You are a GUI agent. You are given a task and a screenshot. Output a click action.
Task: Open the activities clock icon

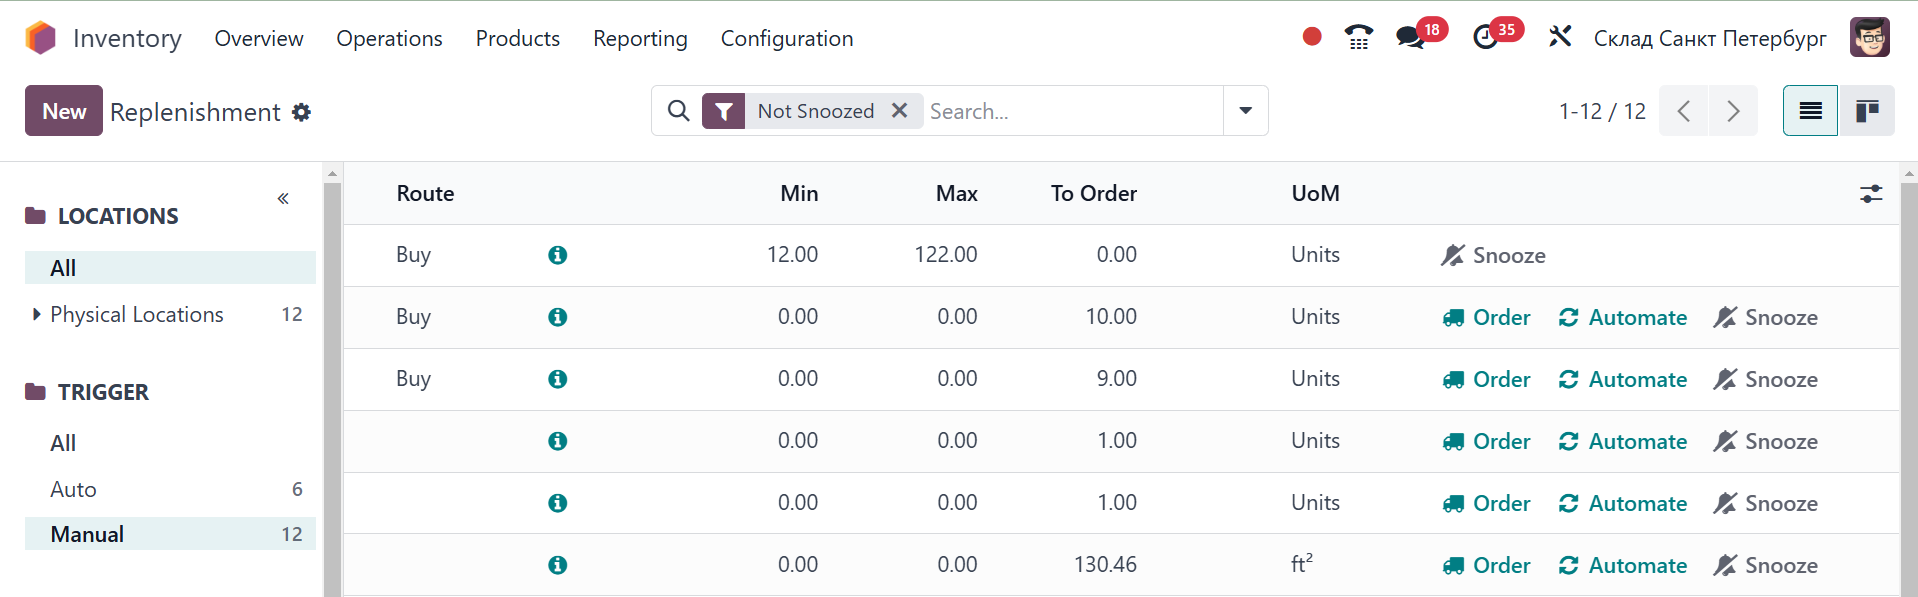[1486, 38]
